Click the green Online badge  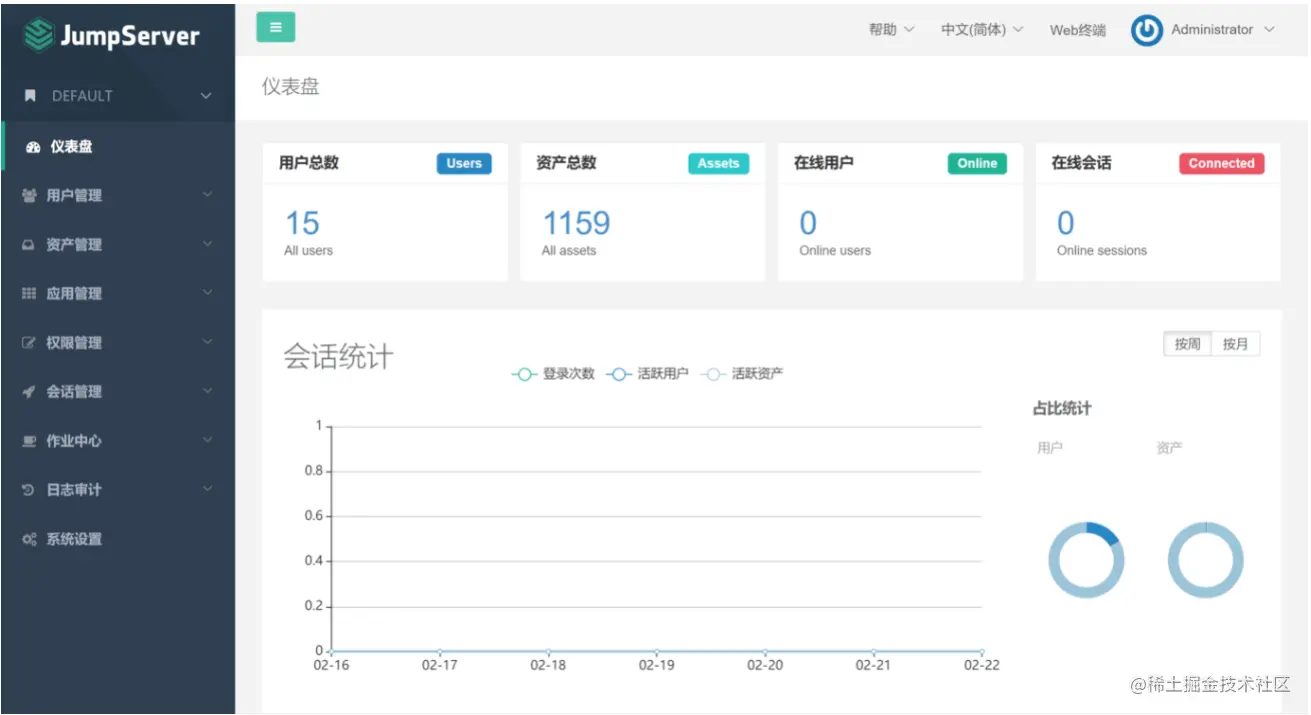pos(977,164)
